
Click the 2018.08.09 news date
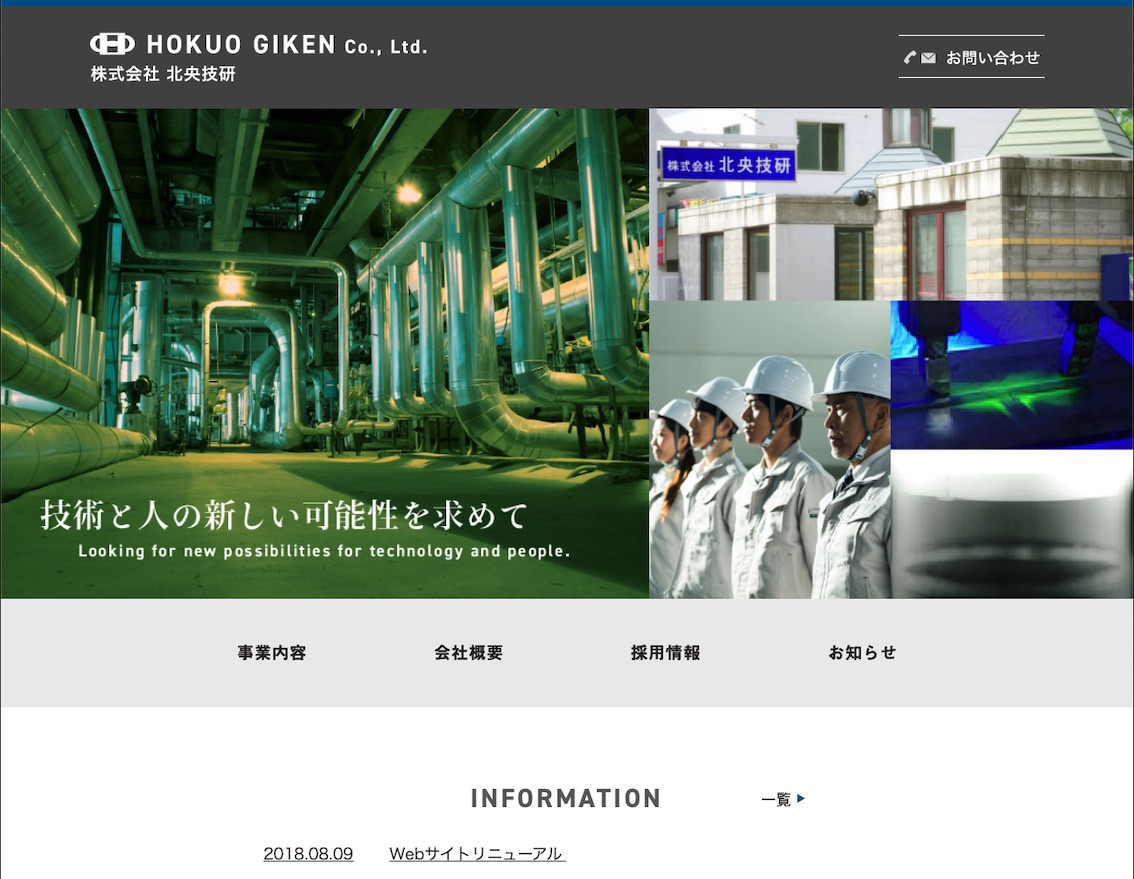[x=308, y=854]
